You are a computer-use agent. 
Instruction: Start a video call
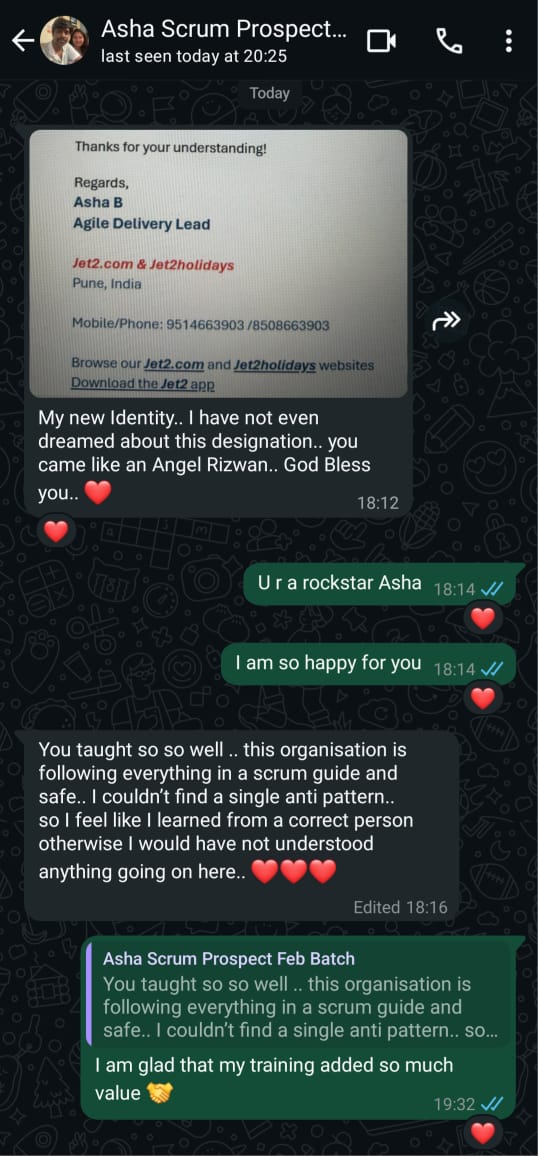(x=382, y=41)
